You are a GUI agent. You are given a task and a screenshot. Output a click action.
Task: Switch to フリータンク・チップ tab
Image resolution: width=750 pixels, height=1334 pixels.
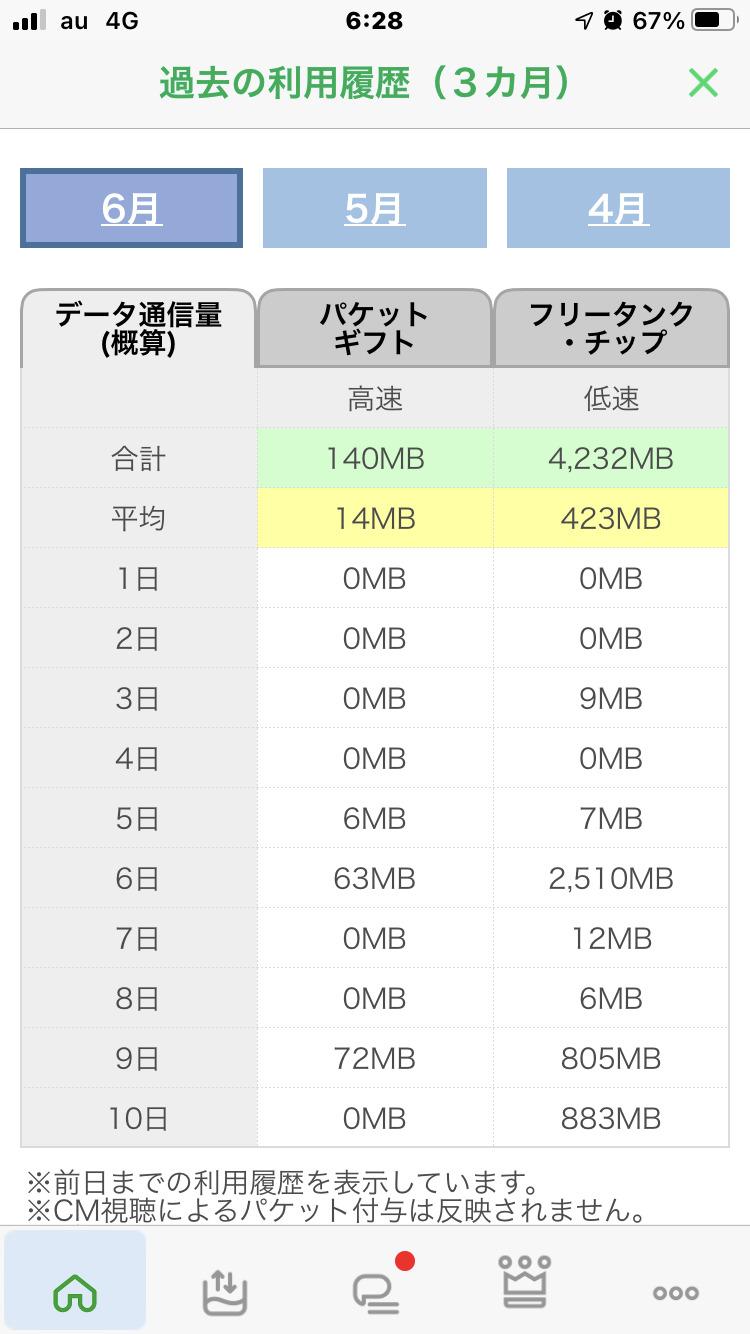tap(611, 328)
